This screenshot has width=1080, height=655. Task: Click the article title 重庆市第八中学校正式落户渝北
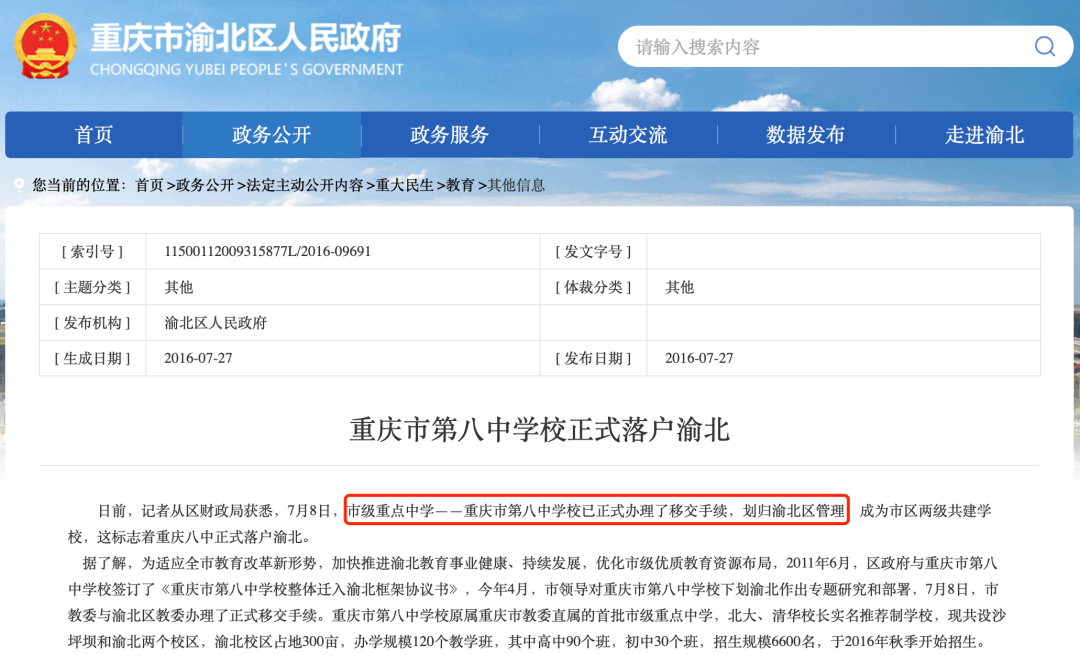(539, 430)
